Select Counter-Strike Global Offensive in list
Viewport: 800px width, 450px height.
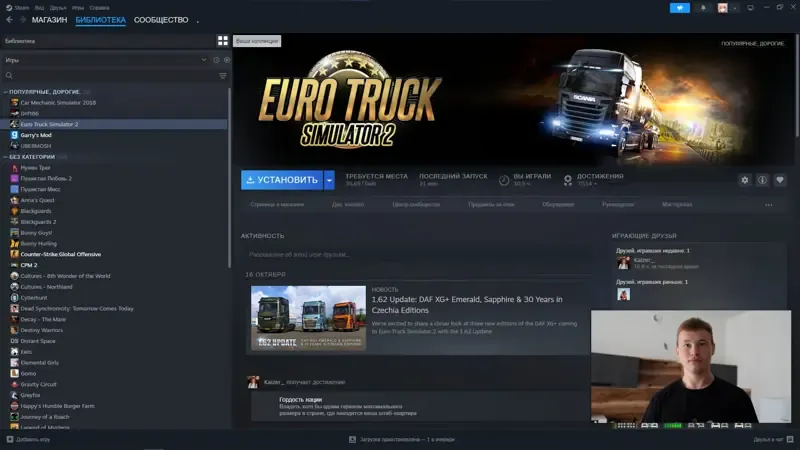(61, 254)
